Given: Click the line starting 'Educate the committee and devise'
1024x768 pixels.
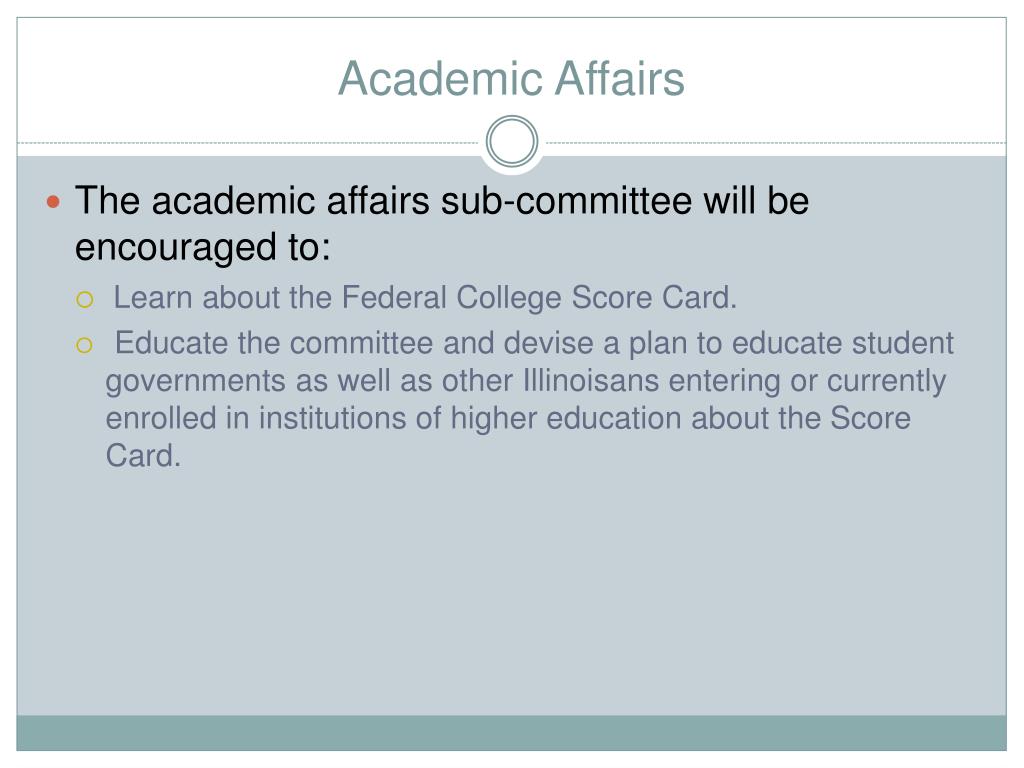Looking at the screenshot, I should 534,343.
